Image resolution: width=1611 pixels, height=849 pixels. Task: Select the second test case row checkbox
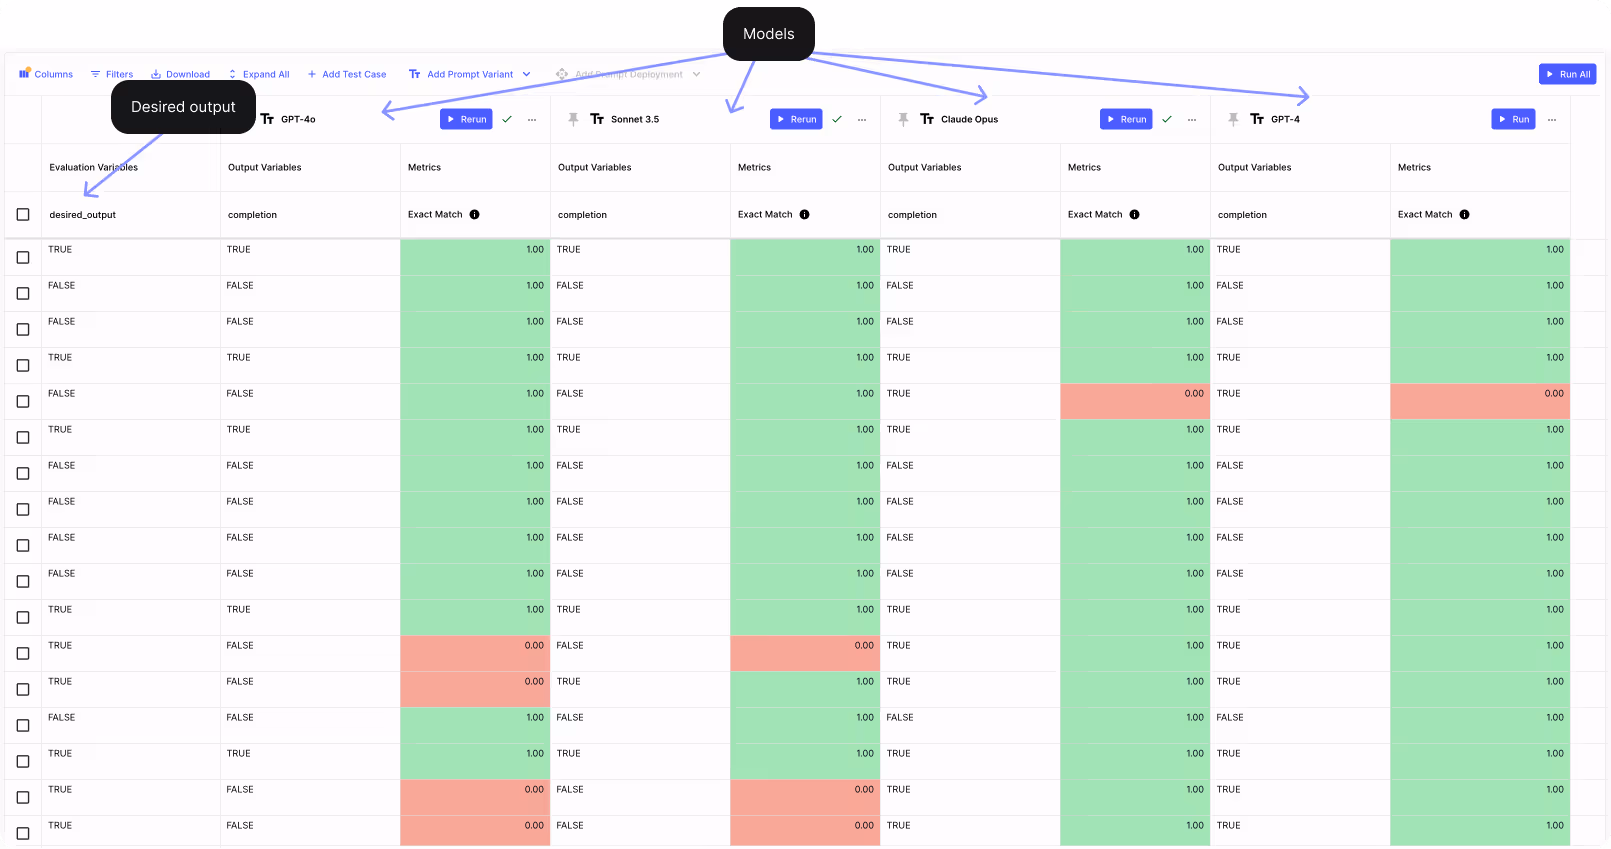23,293
